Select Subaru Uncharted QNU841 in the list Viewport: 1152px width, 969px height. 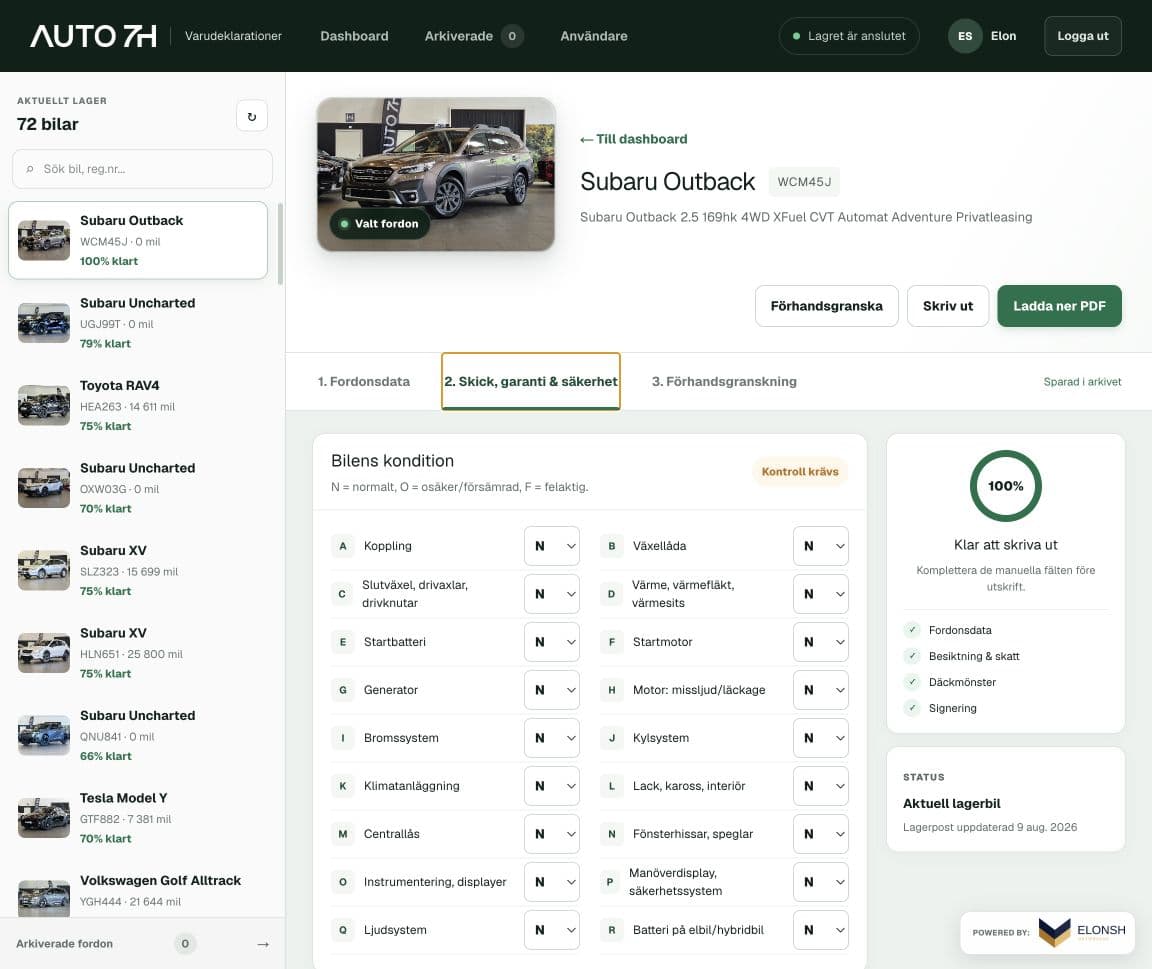tap(138, 735)
